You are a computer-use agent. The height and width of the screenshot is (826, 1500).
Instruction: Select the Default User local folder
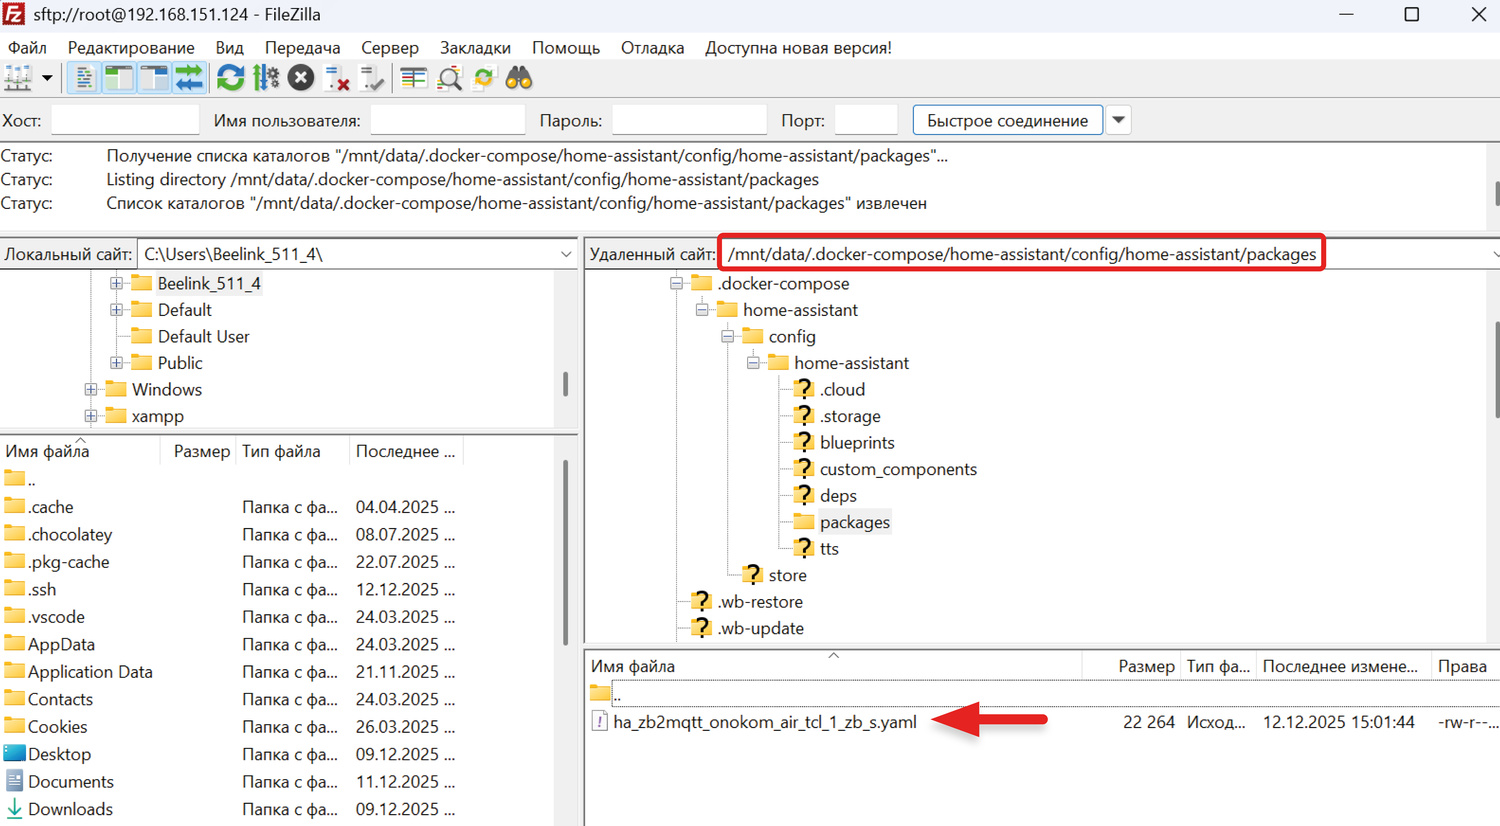(x=203, y=336)
